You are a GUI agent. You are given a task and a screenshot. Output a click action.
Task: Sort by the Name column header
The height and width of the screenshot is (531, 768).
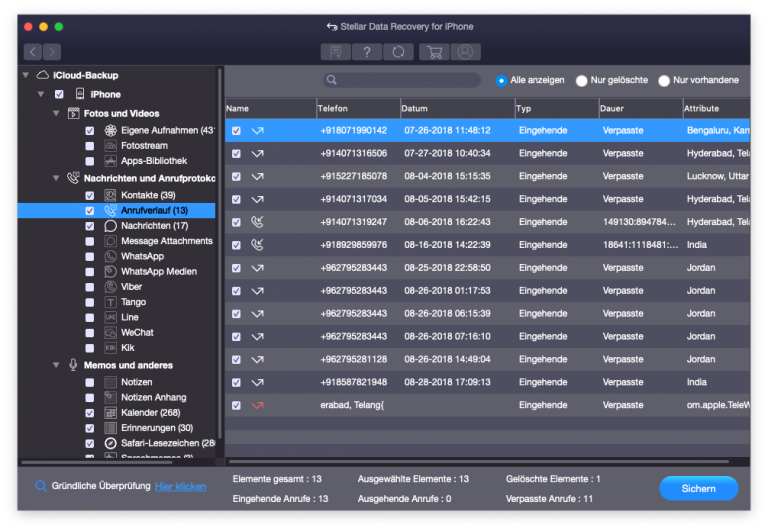click(x=270, y=108)
